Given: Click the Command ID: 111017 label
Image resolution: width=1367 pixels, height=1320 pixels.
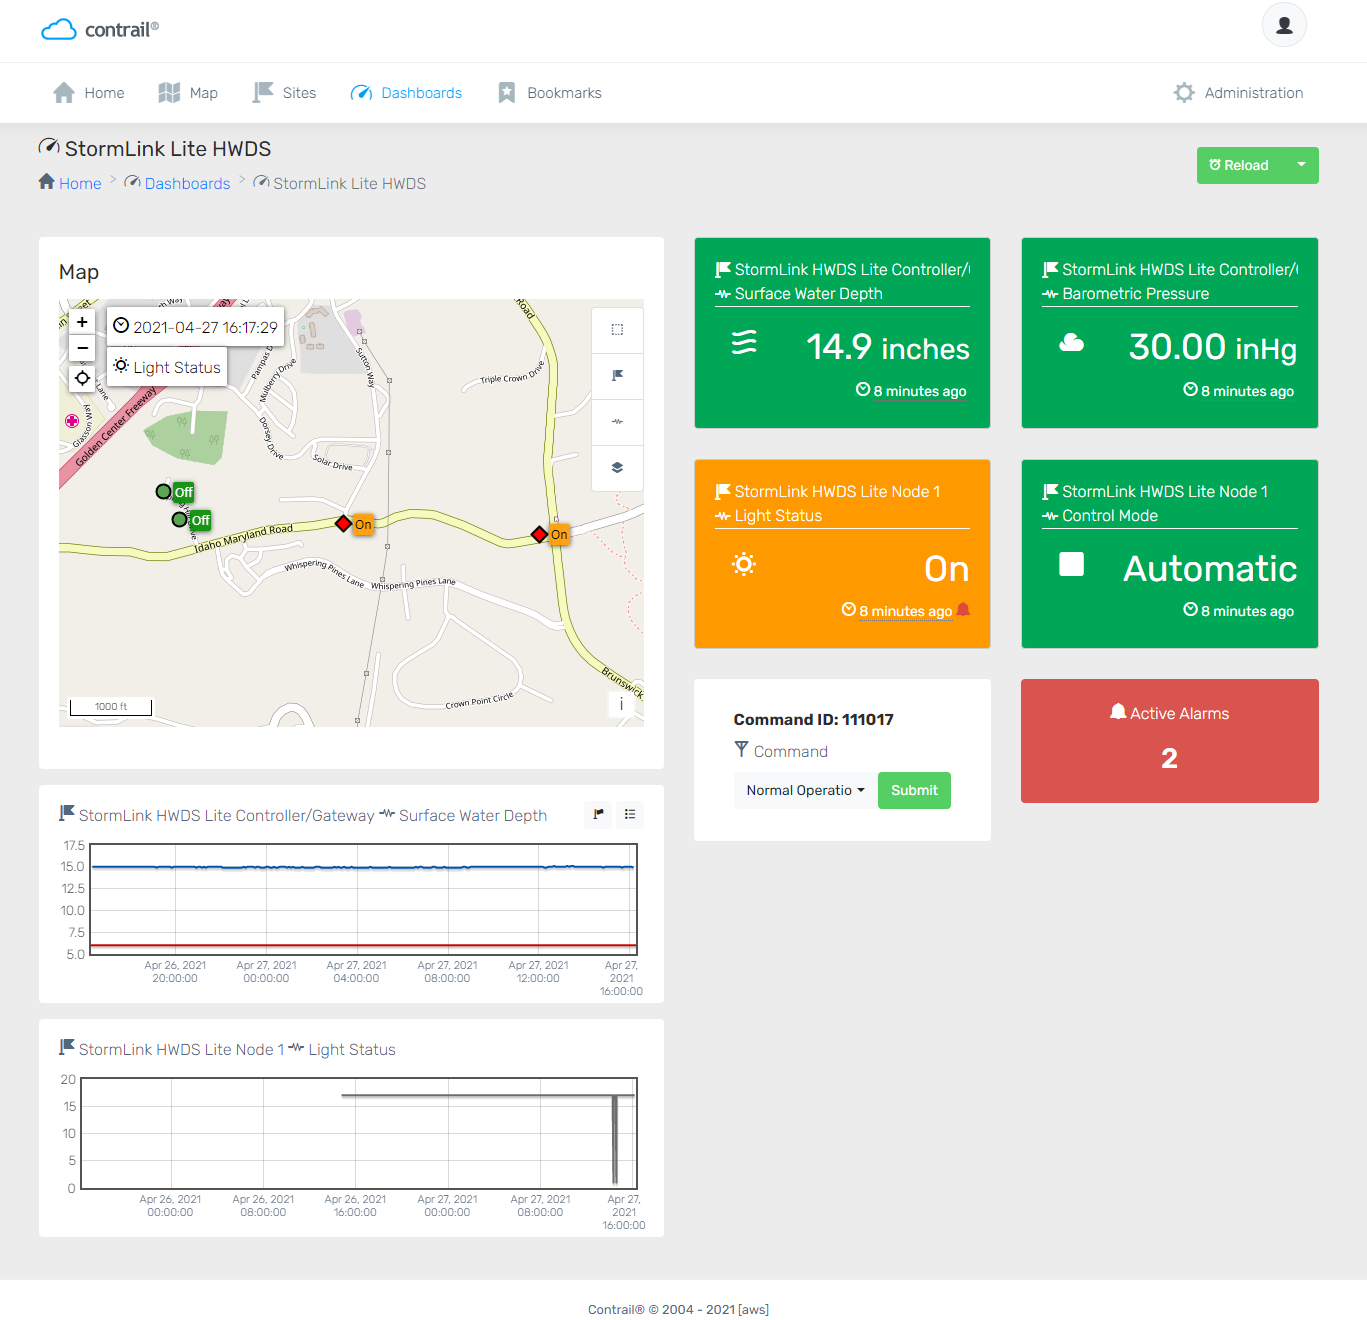Looking at the screenshot, I should coord(813,719).
